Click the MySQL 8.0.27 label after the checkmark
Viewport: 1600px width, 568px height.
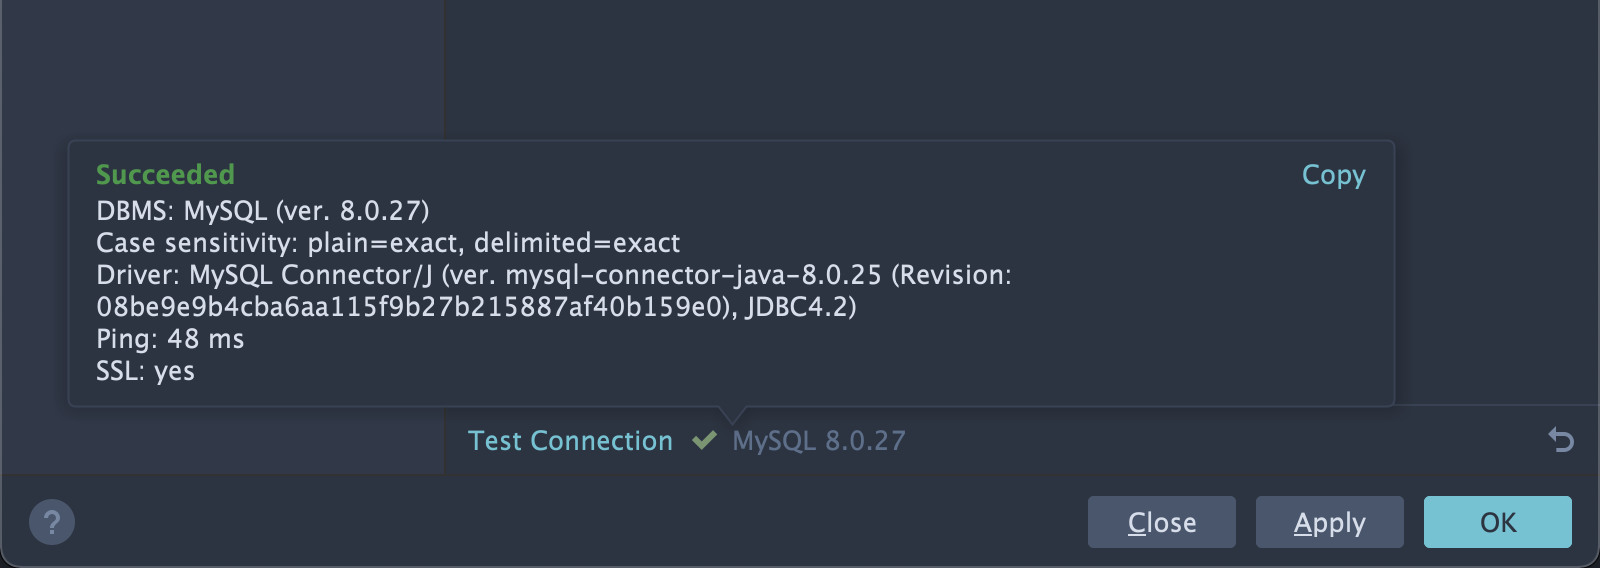pos(819,441)
